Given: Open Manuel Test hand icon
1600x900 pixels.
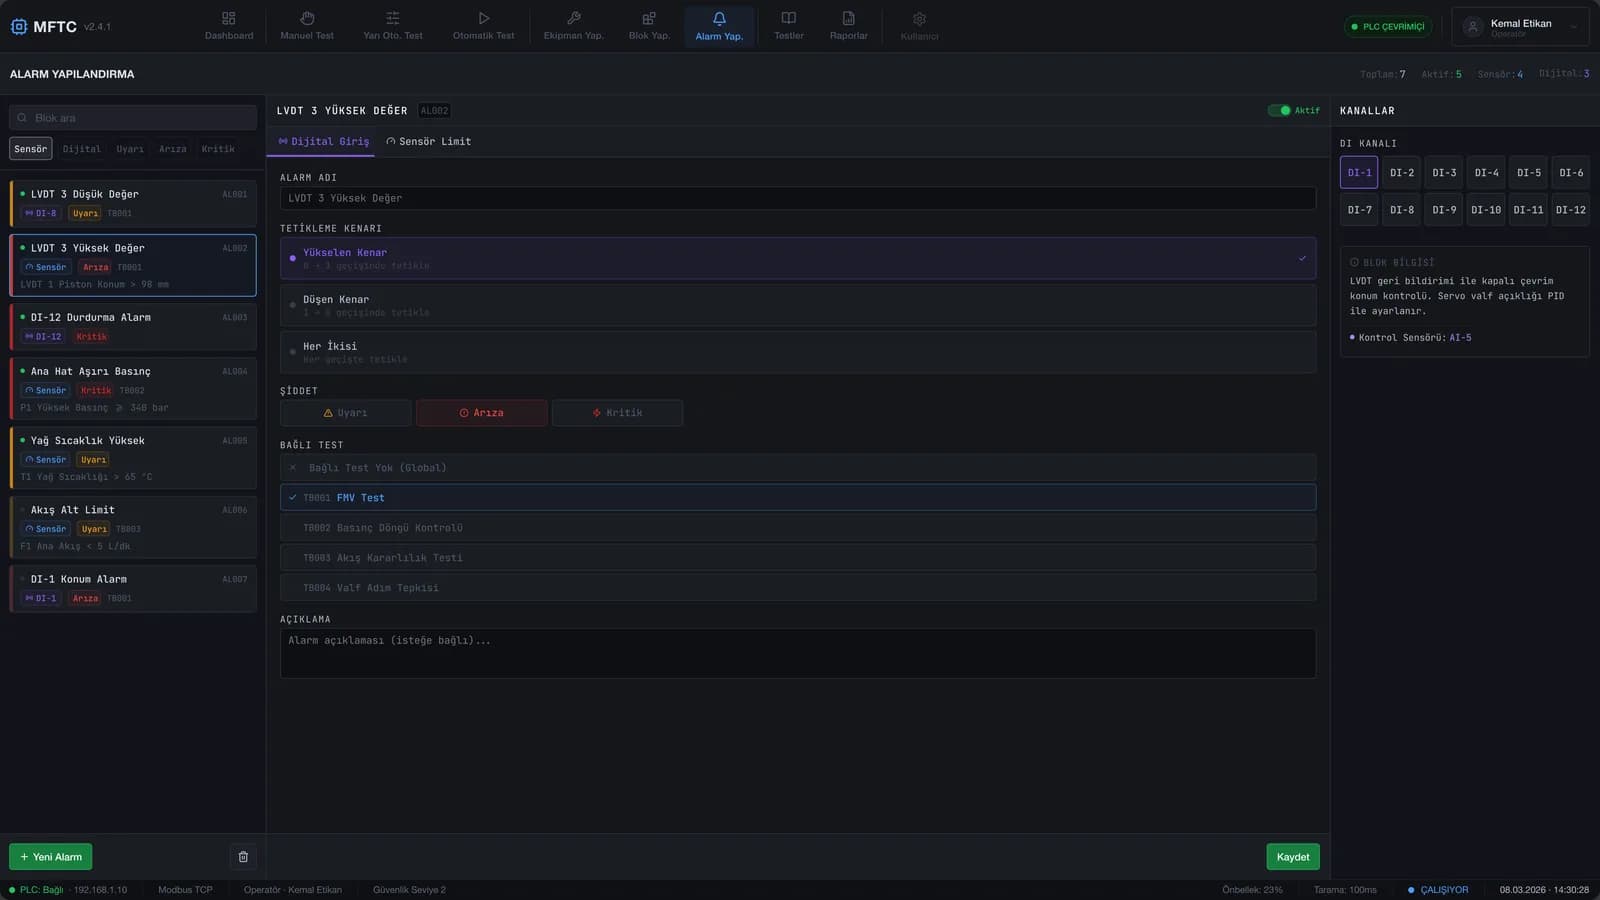Looking at the screenshot, I should coord(307,18).
